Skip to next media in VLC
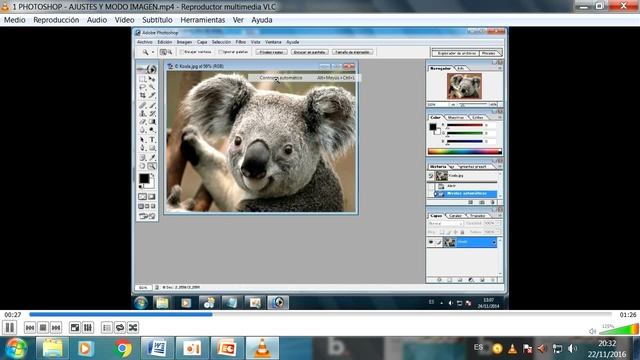This screenshot has width=640, height=360. coord(56,328)
